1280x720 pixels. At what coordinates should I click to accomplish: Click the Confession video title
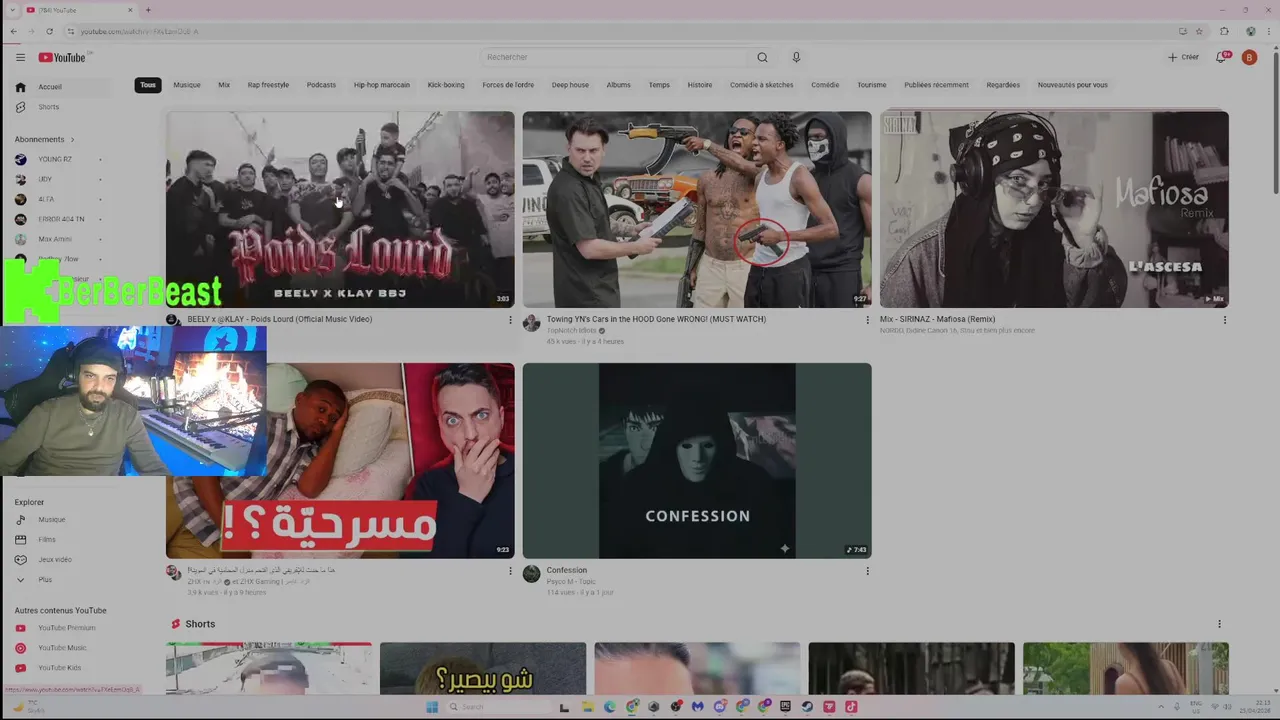pyautogui.click(x=567, y=570)
